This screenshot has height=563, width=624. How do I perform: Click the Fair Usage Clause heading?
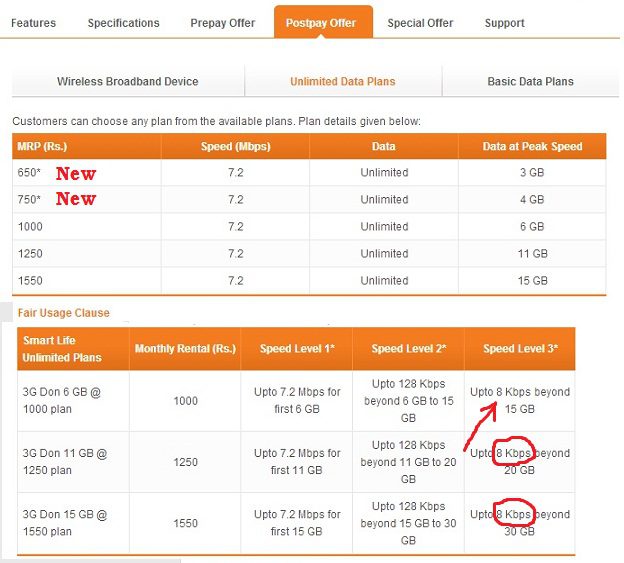[x=63, y=313]
